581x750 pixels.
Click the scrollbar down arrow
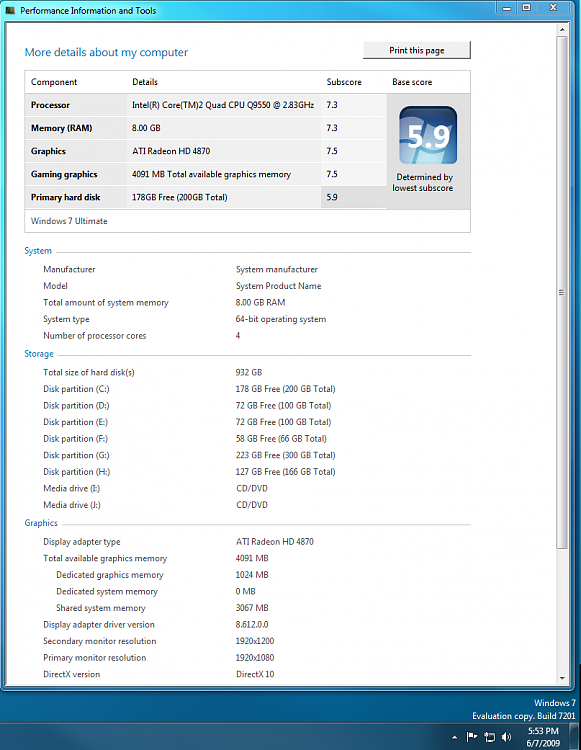562,678
